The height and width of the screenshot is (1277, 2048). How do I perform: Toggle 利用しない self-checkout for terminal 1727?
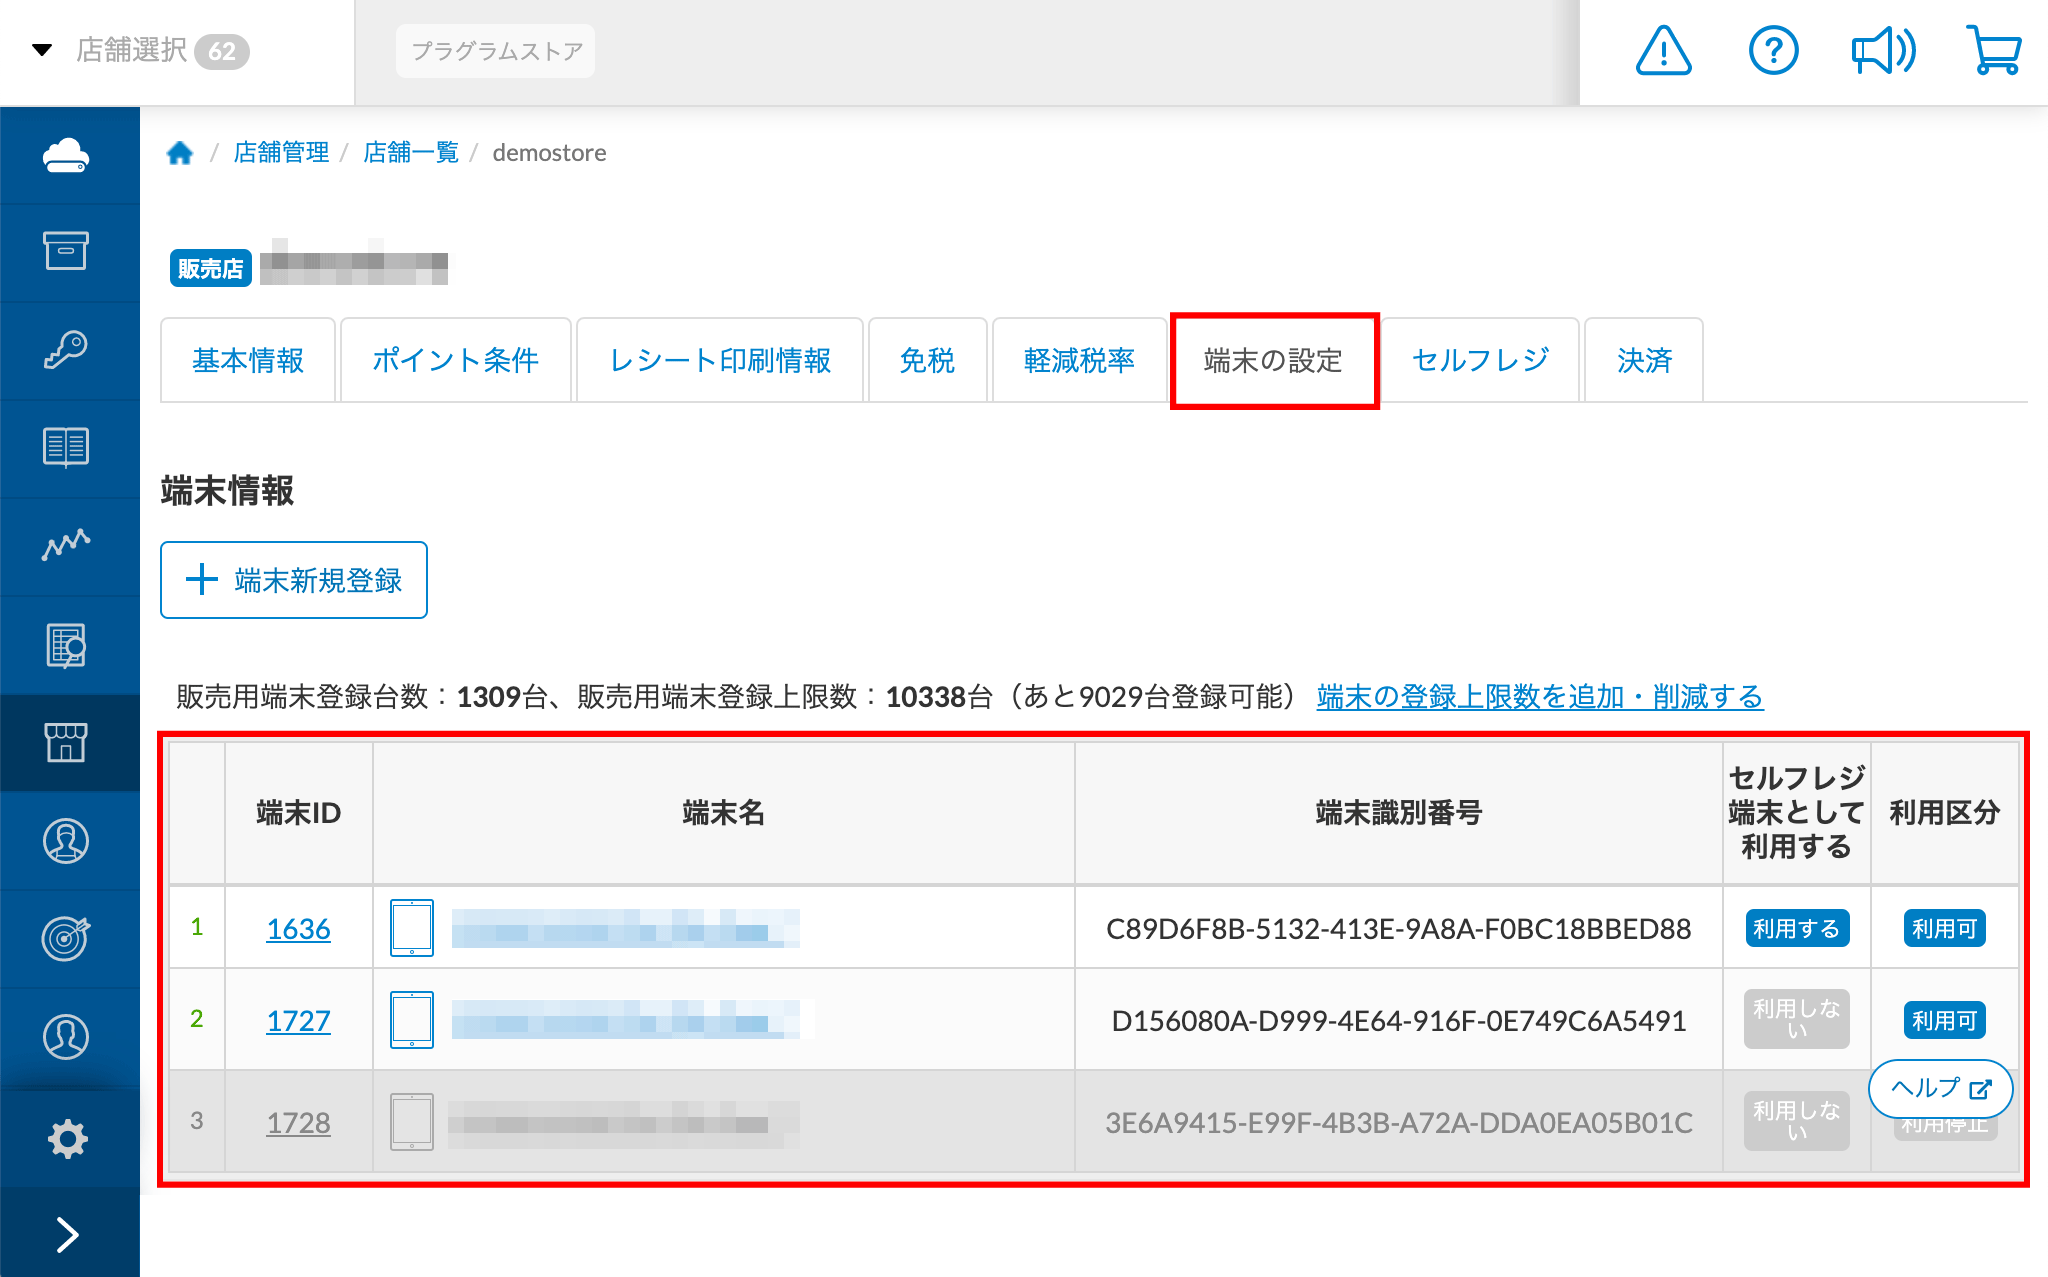(x=1796, y=1019)
